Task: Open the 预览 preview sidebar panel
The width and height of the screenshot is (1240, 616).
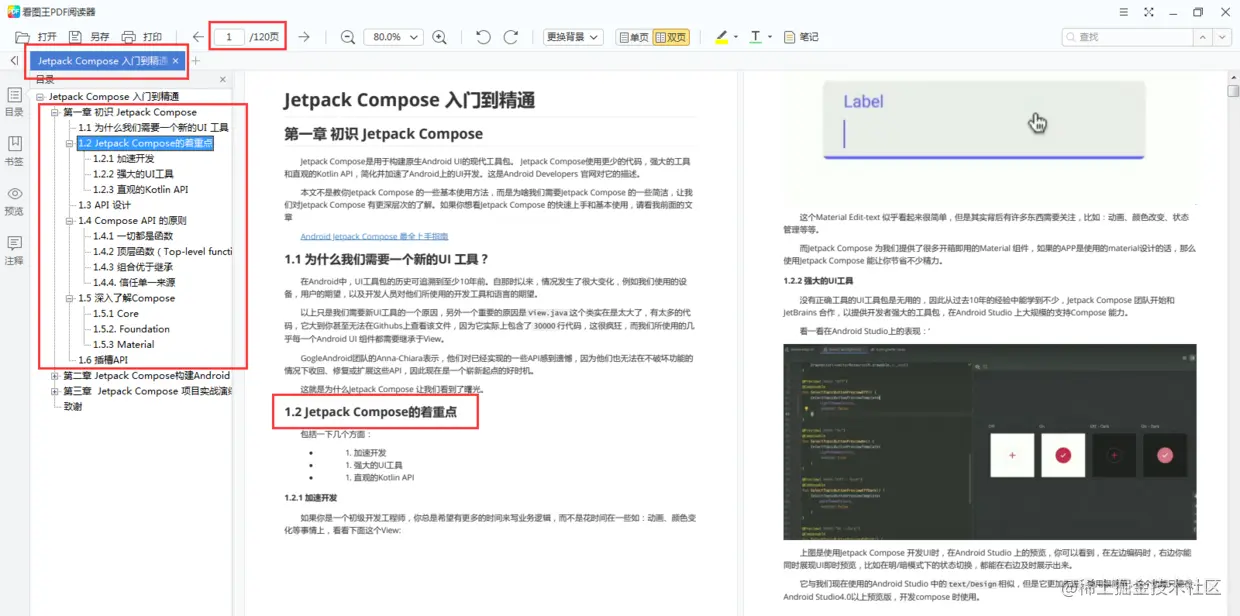Action: 14,201
